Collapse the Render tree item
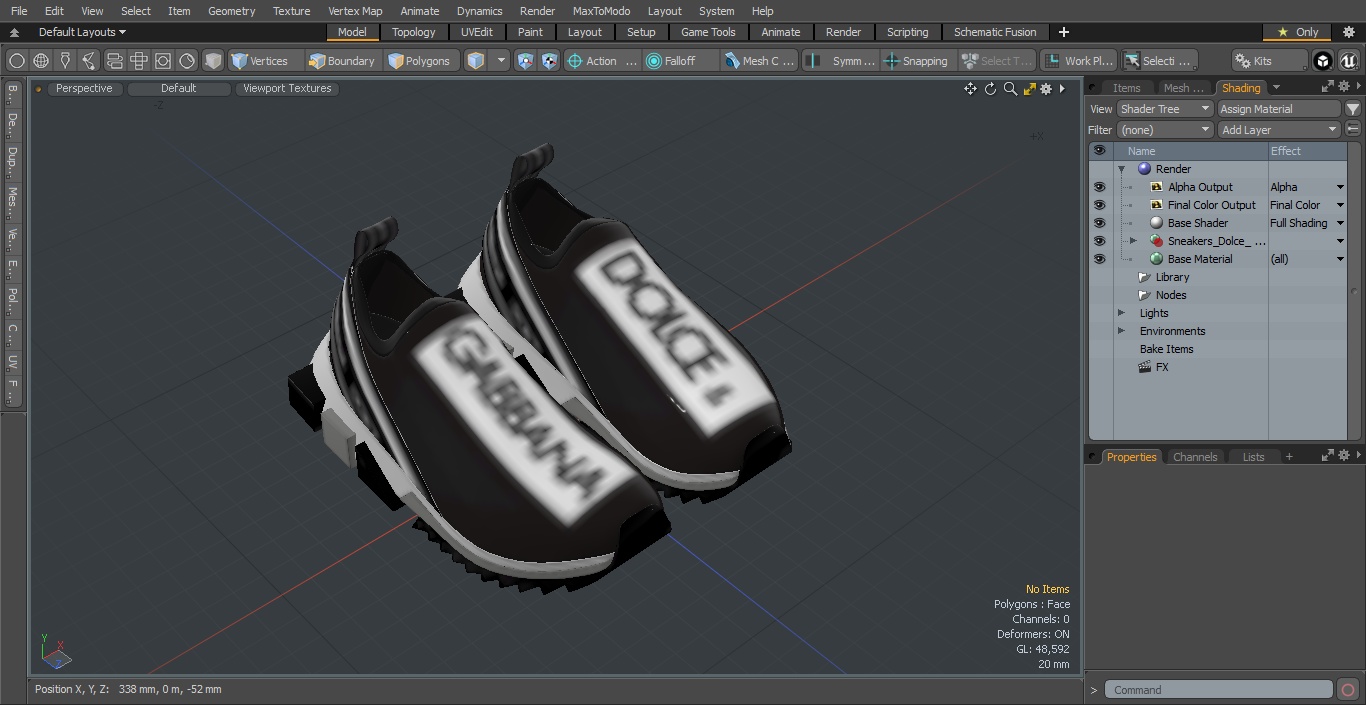This screenshot has height=705, width=1366. [x=1122, y=169]
